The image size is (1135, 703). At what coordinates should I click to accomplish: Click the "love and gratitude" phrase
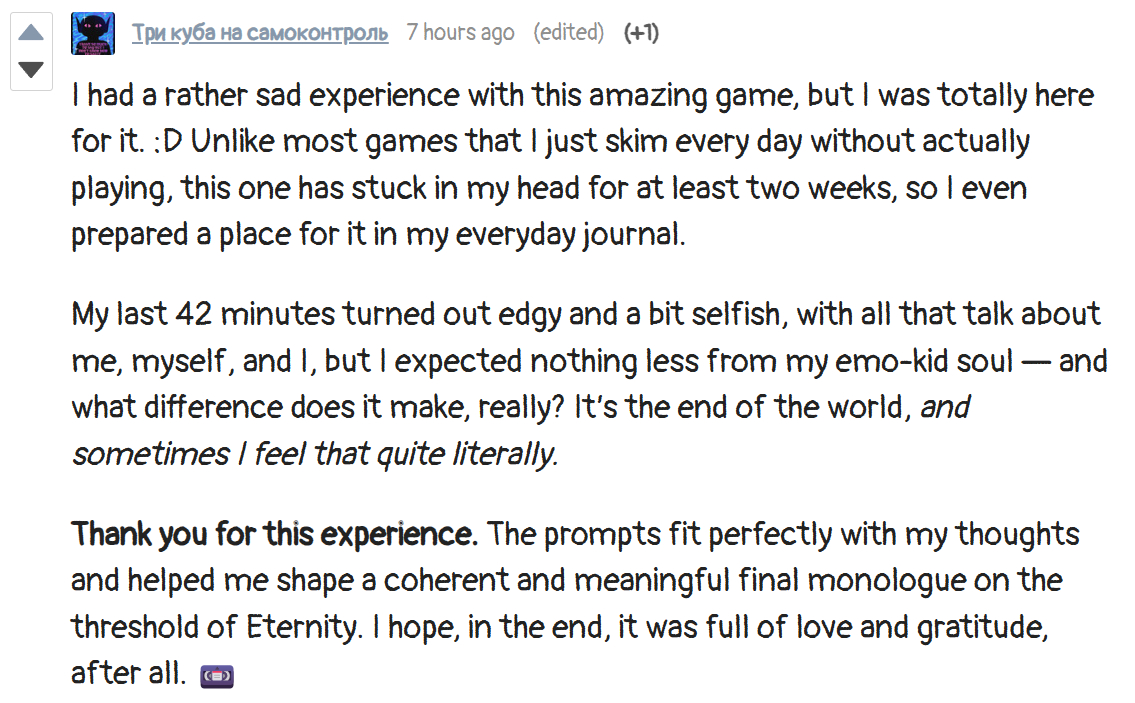938,627
